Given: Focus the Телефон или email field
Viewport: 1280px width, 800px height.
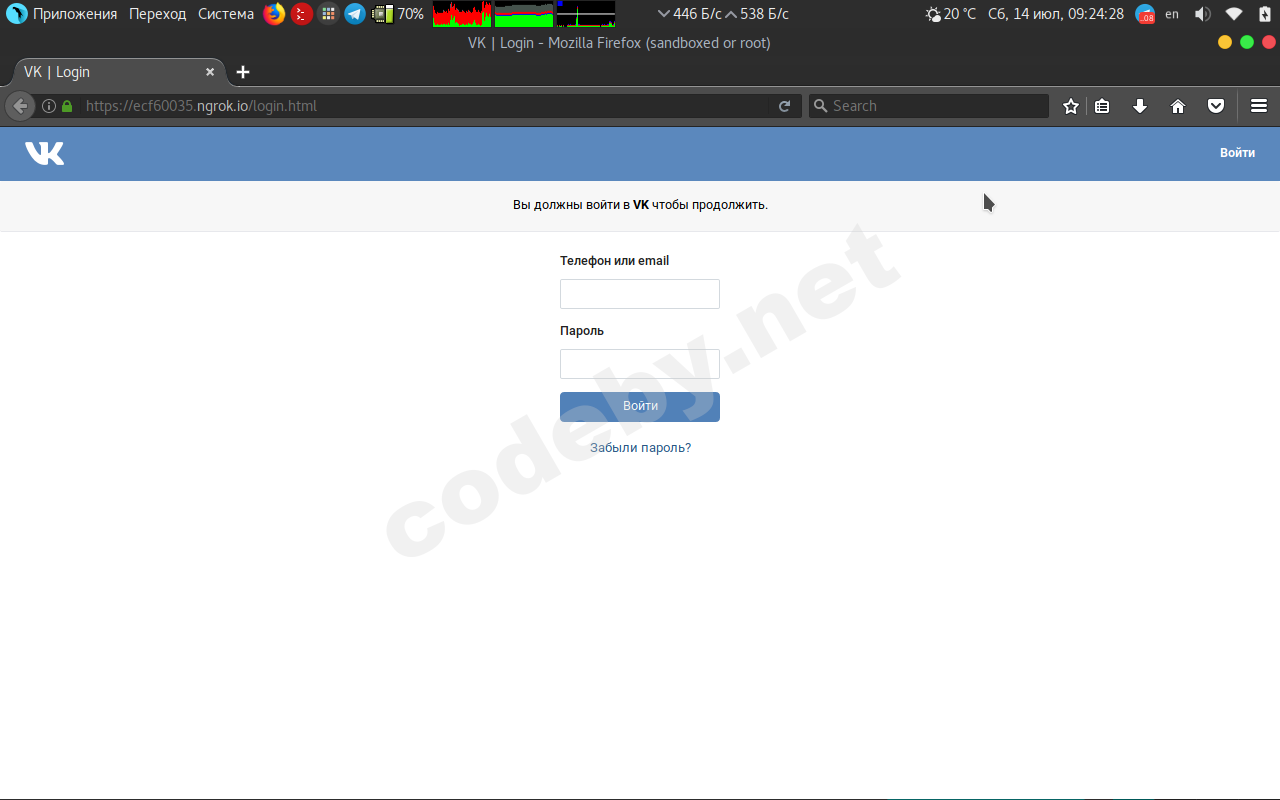Looking at the screenshot, I should (640, 294).
